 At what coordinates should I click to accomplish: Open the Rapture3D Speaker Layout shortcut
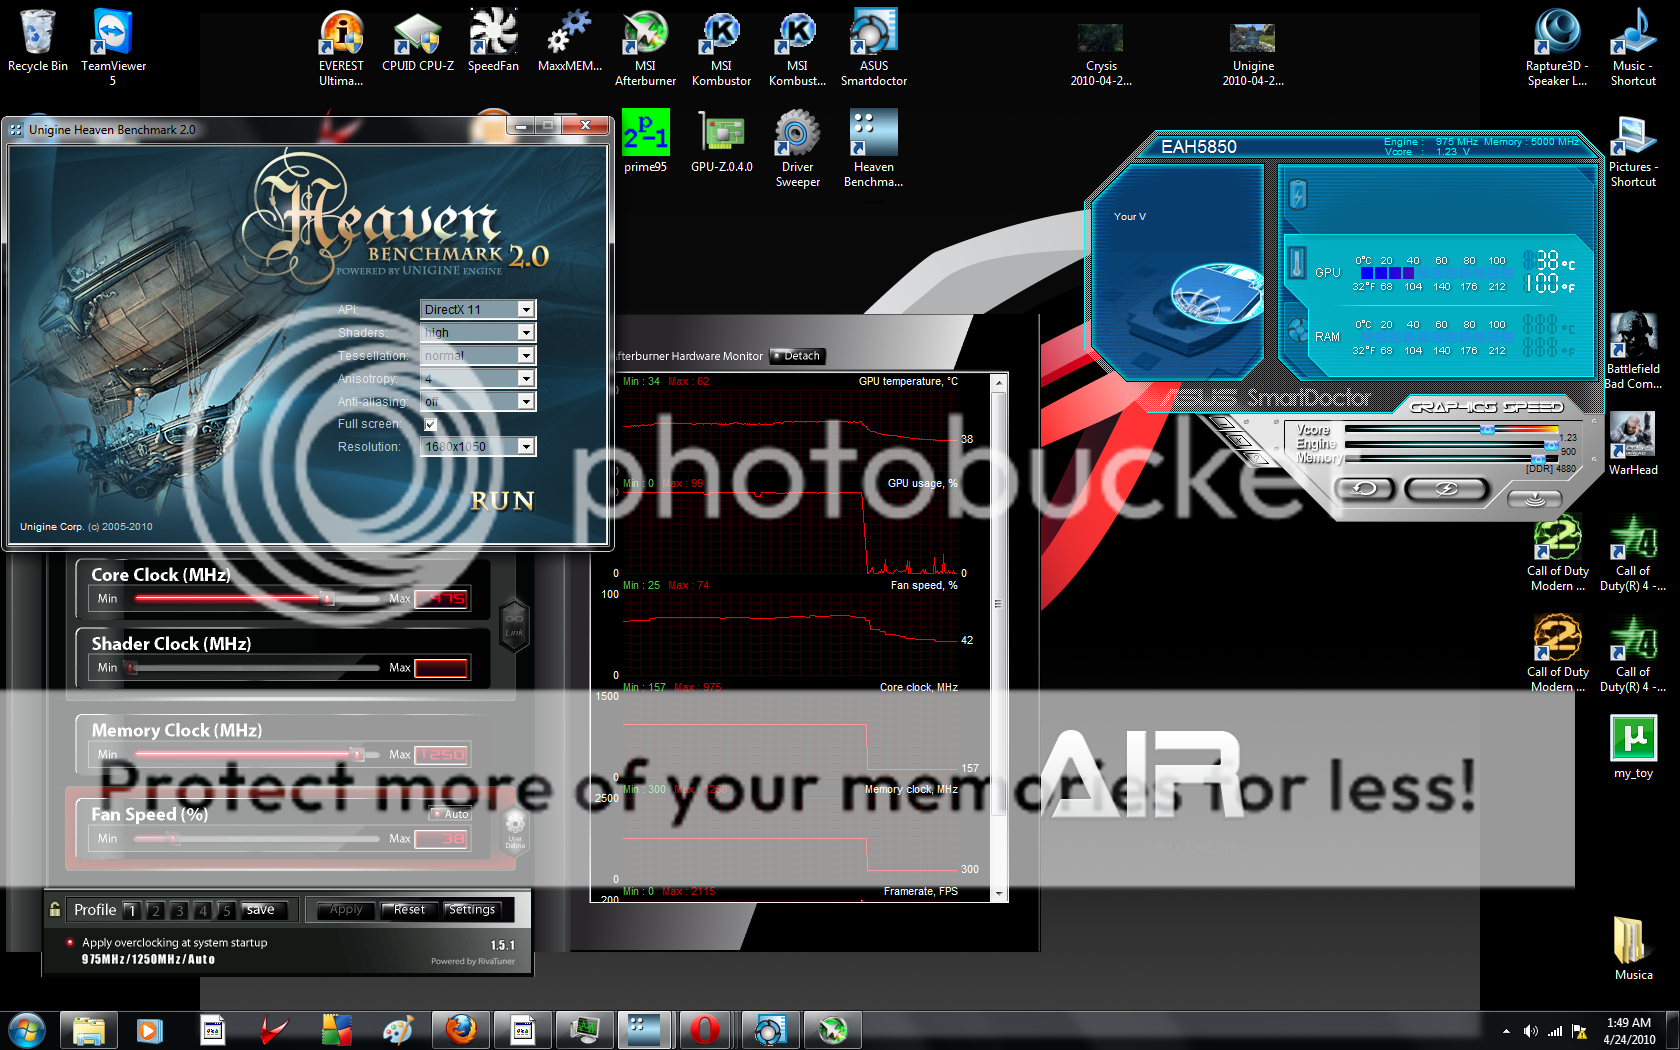point(1557,48)
